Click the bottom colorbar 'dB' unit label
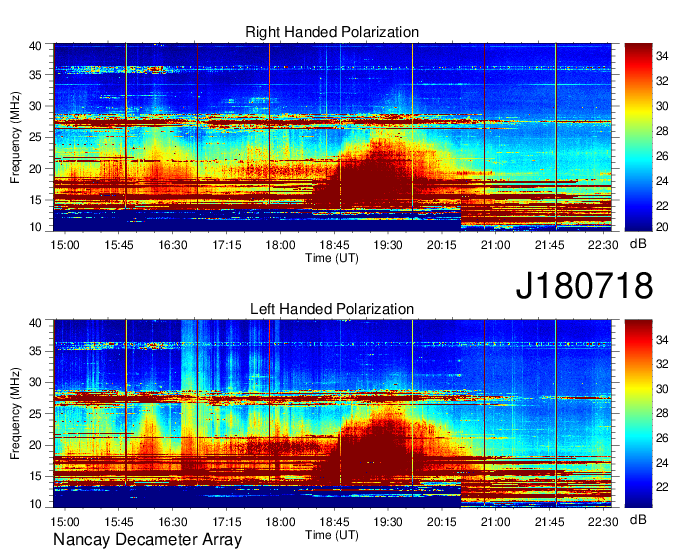This screenshot has height=552, width=680. click(x=638, y=519)
